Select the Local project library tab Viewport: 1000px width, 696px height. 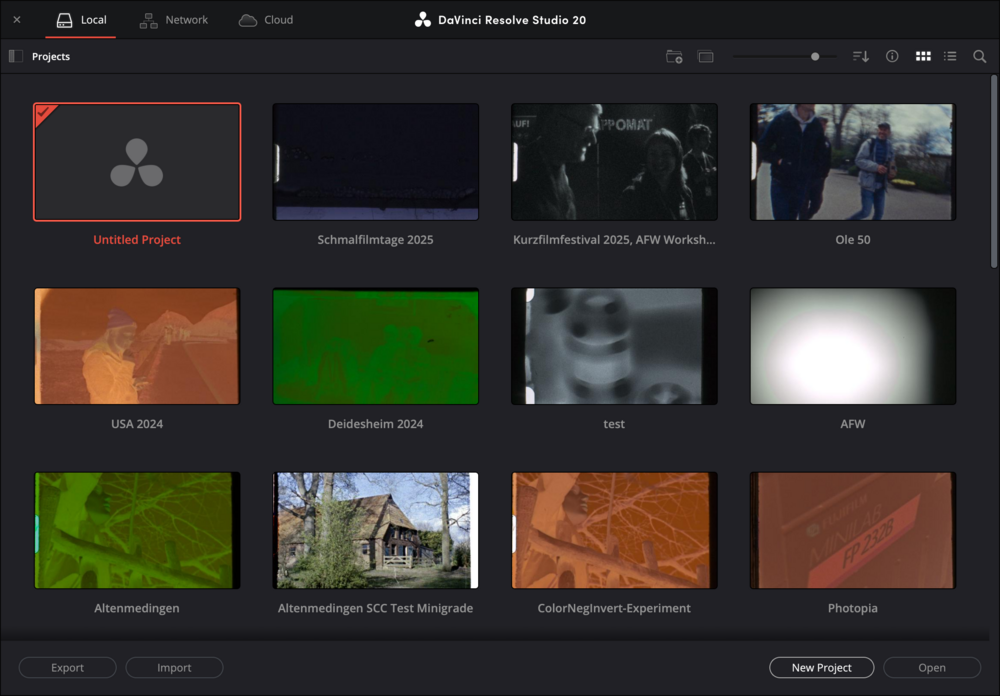tap(81, 20)
